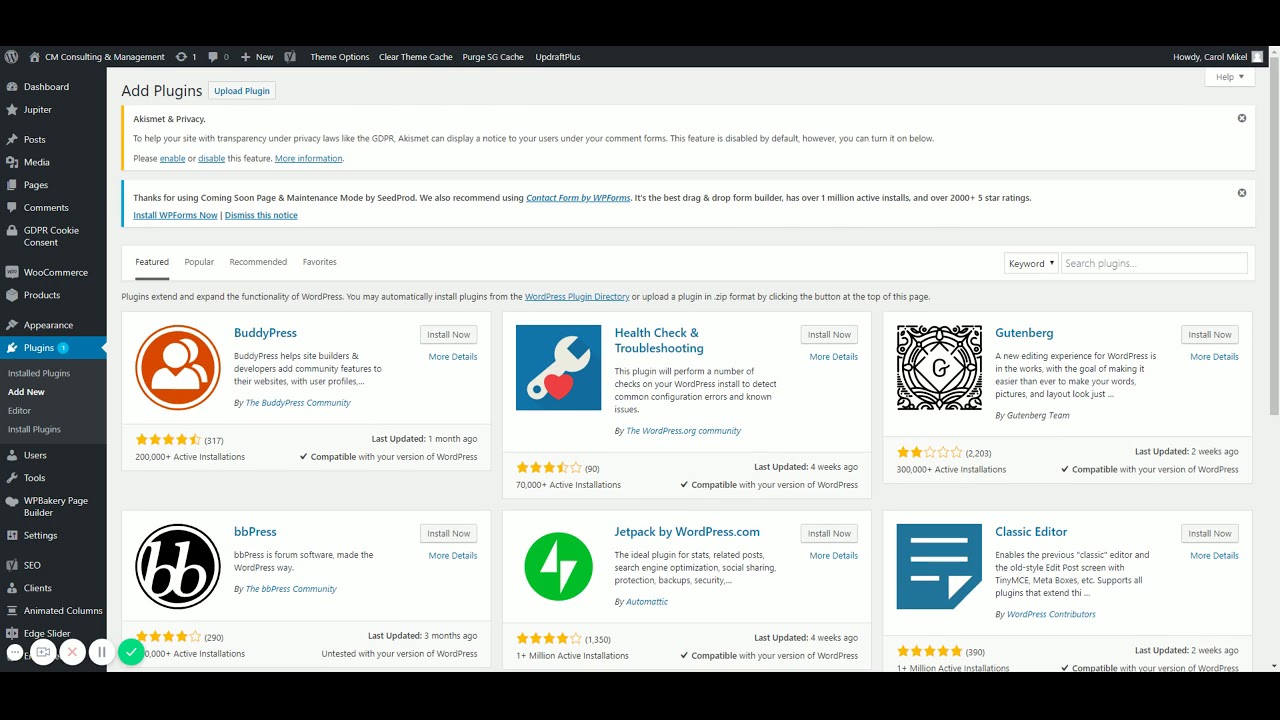Install the BuddyPress plugin now
Image resolution: width=1280 pixels, height=720 pixels.
pyautogui.click(x=448, y=335)
